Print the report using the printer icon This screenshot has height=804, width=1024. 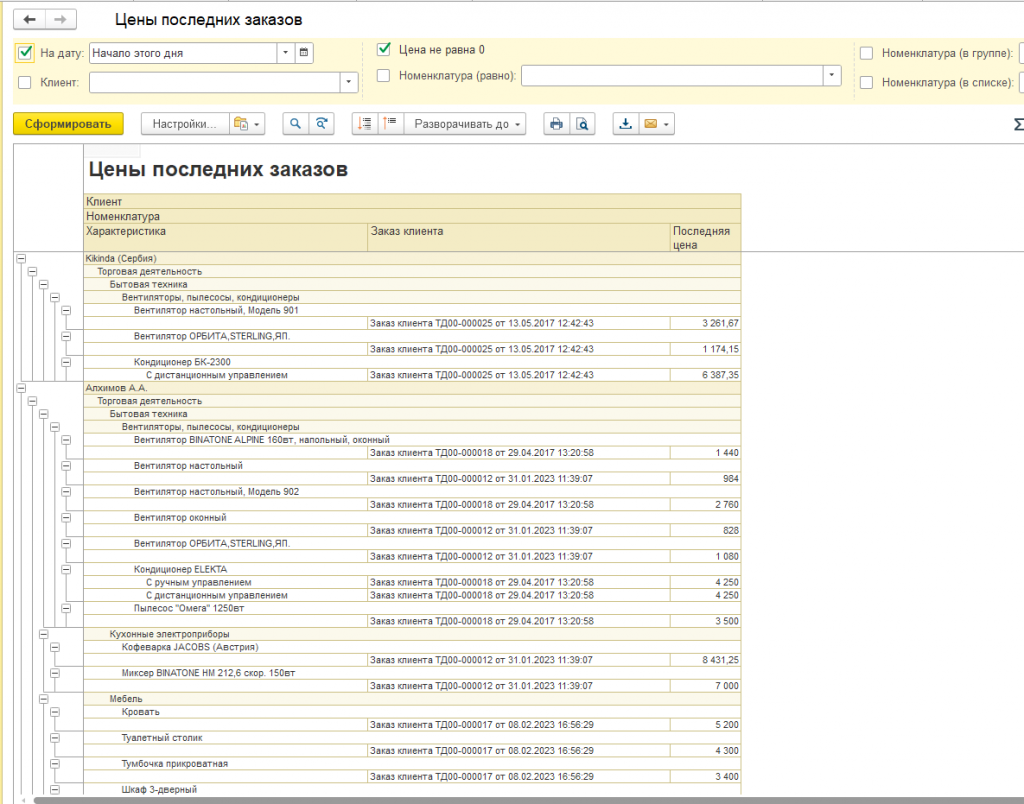[x=556, y=124]
